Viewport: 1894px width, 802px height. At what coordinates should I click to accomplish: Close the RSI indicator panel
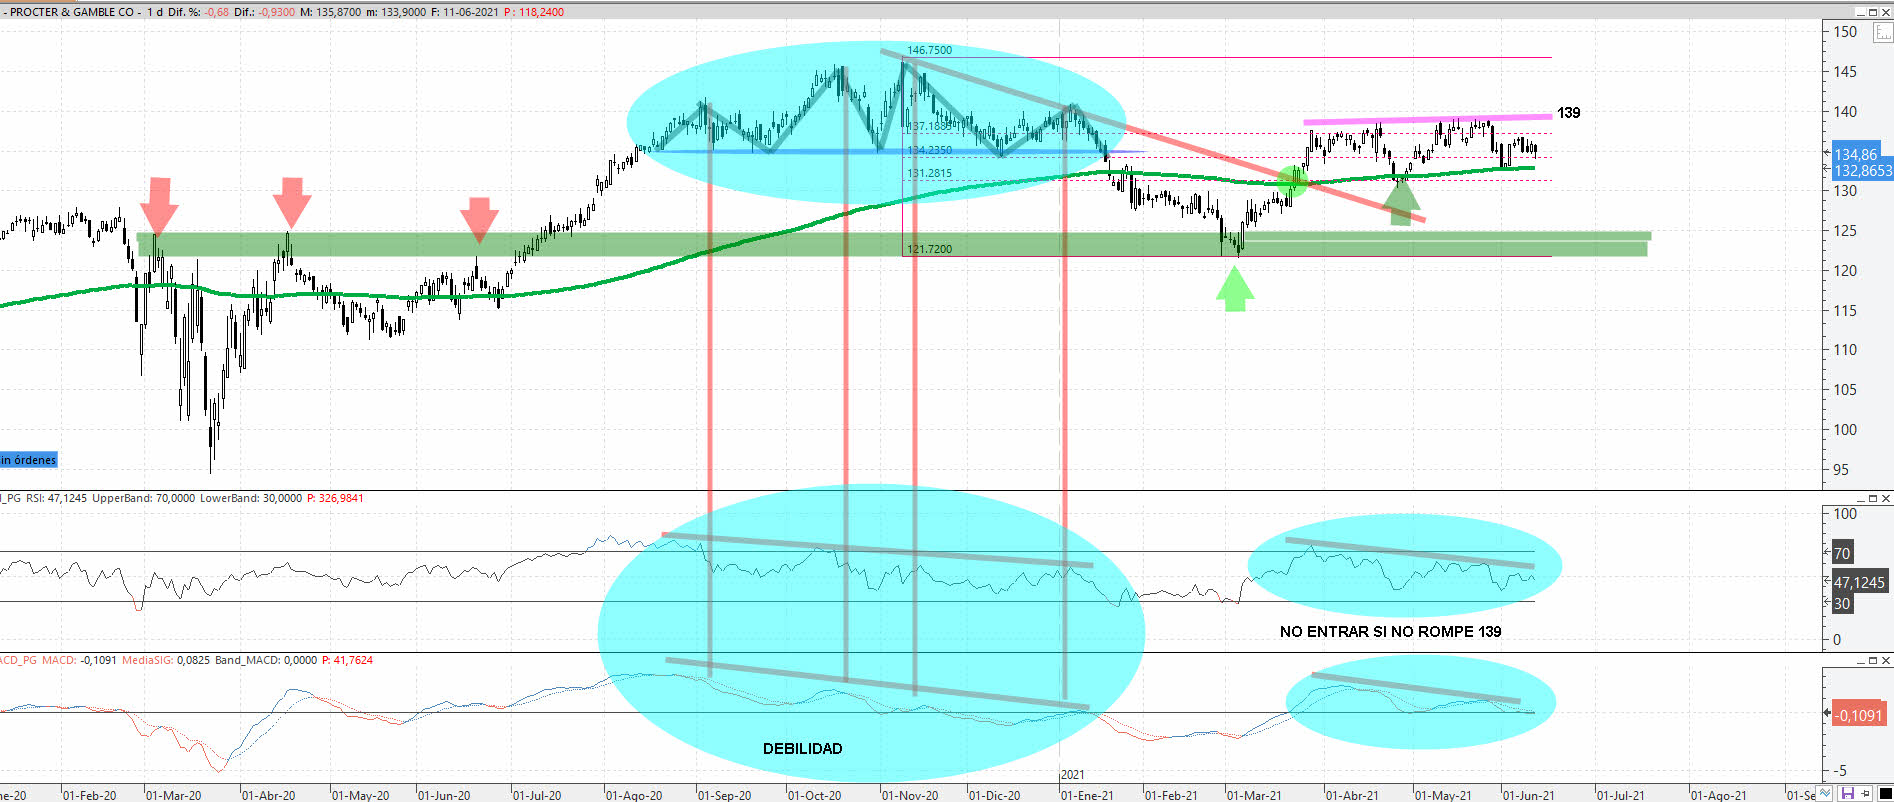pos(1886,498)
